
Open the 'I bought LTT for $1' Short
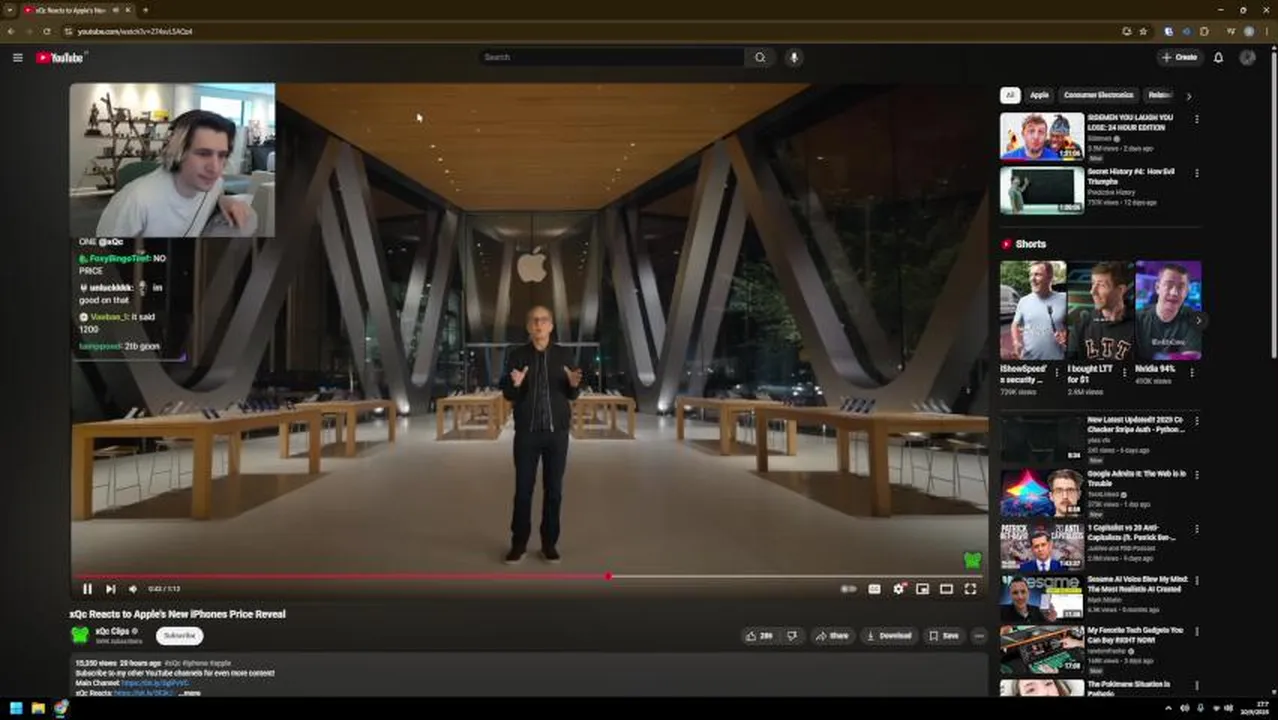coord(1100,310)
